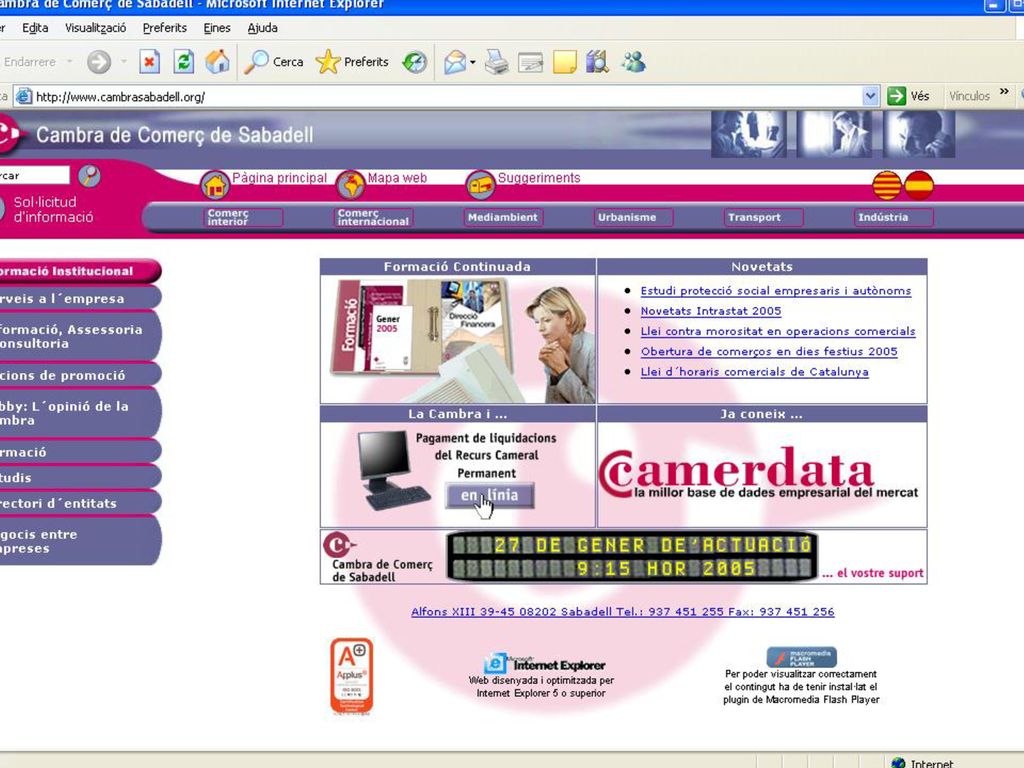Select Accions de promoció sidebar item
This screenshot has height=768, width=1024.
point(80,375)
